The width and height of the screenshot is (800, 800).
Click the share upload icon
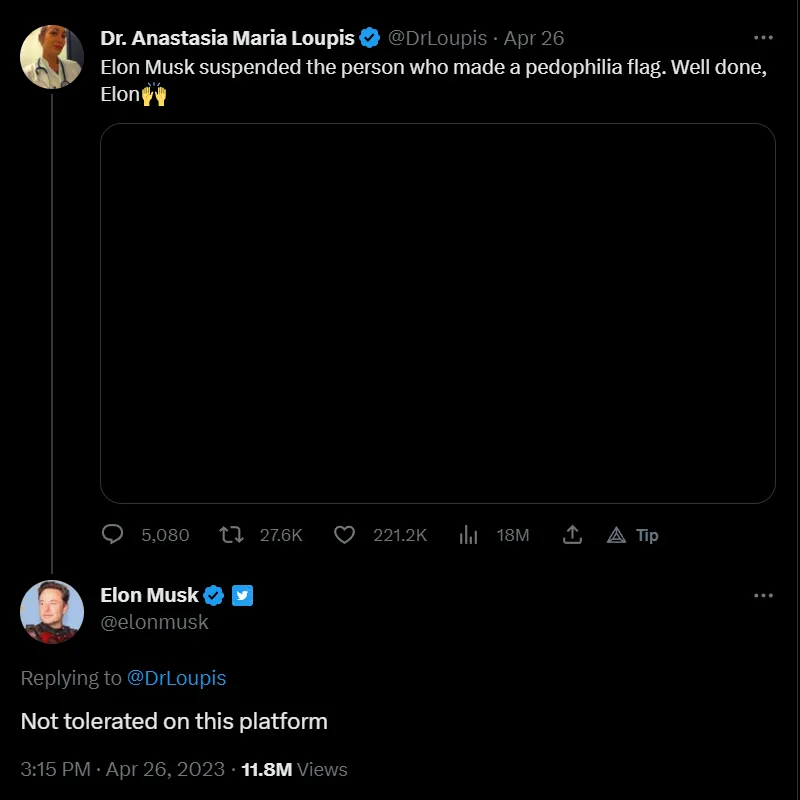[x=572, y=535]
